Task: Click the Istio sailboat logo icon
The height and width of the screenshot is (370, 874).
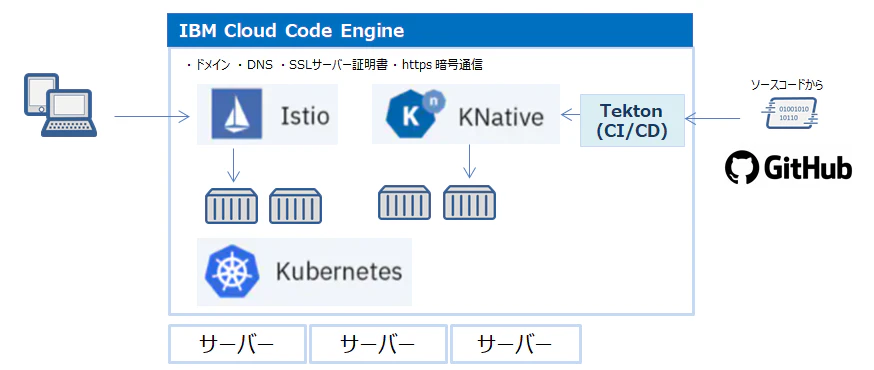Action: (236, 114)
